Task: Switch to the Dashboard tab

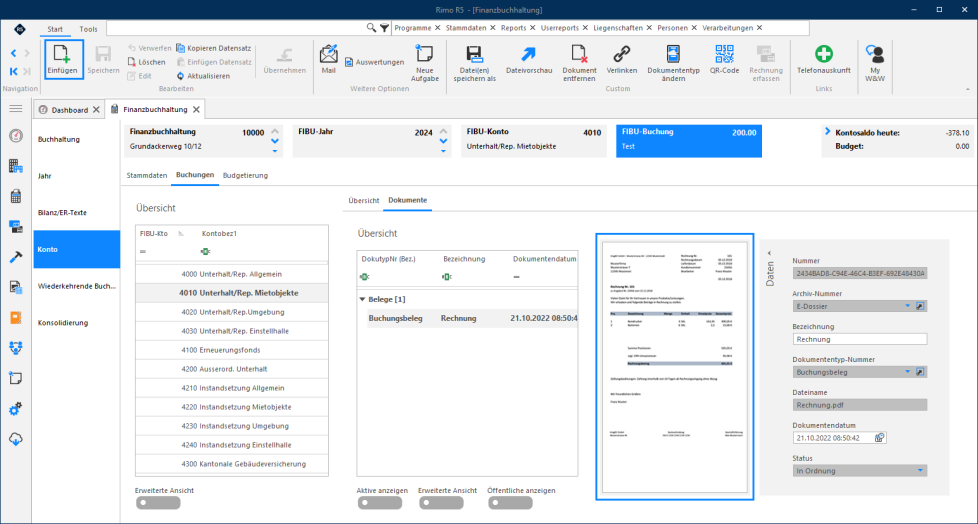Action: click(69, 110)
